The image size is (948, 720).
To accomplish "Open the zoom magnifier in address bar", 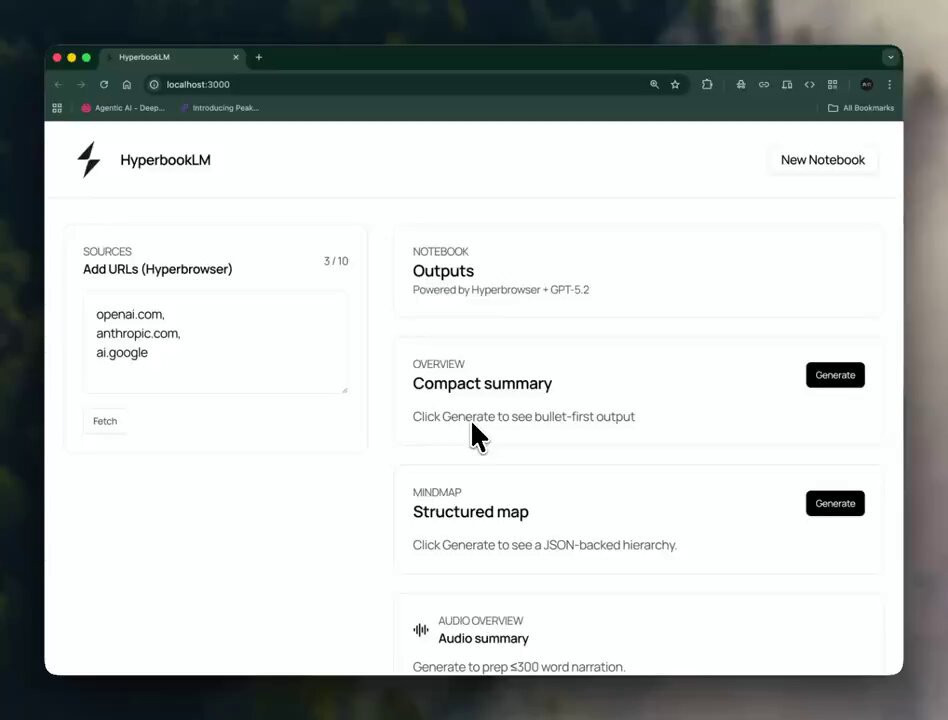I will (x=654, y=85).
